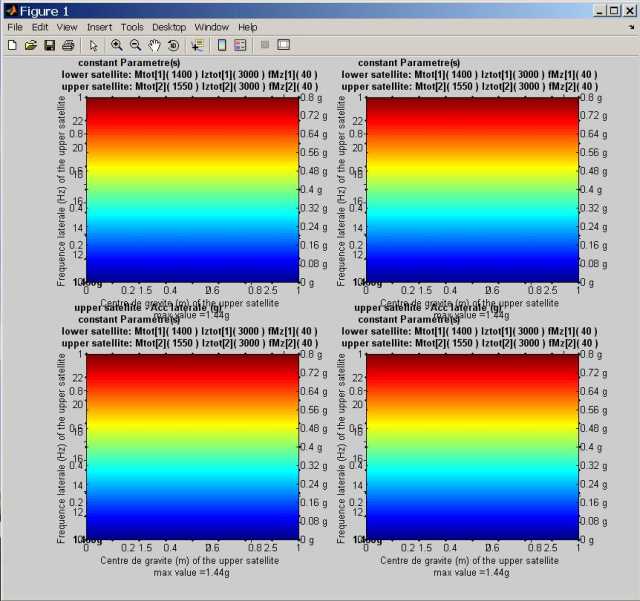Image resolution: width=640 pixels, height=601 pixels.
Task: Enable the Rotate 3D tool
Action: 173,45
